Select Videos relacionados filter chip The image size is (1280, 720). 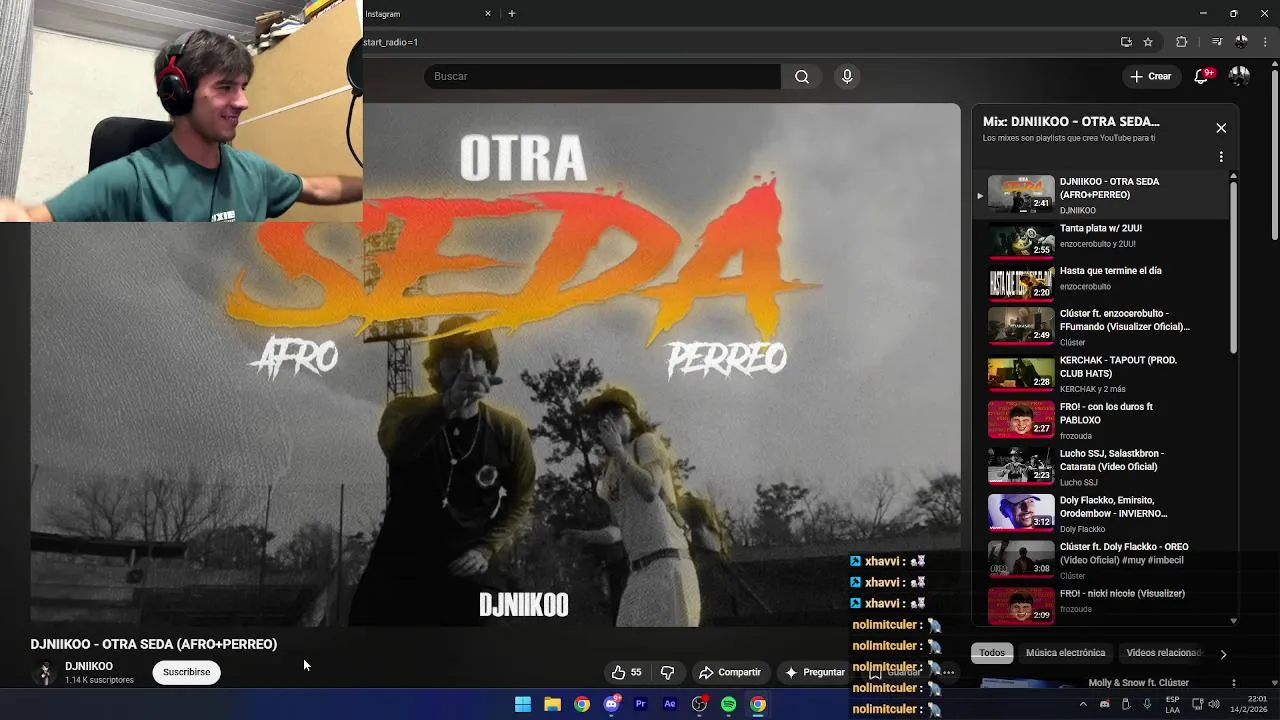pyautogui.click(x=1163, y=653)
